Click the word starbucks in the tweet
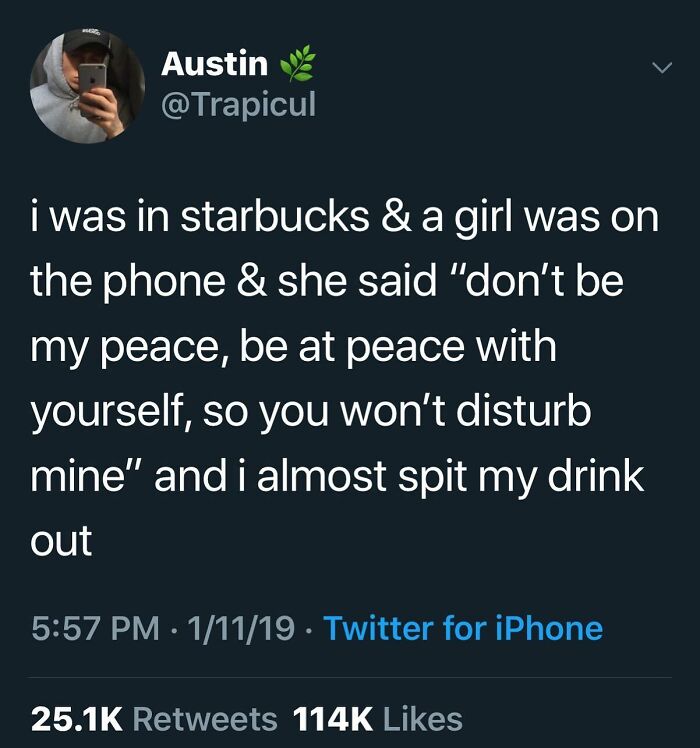Image resolution: width=700 pixels, height=748 pixels. [274, 217]
